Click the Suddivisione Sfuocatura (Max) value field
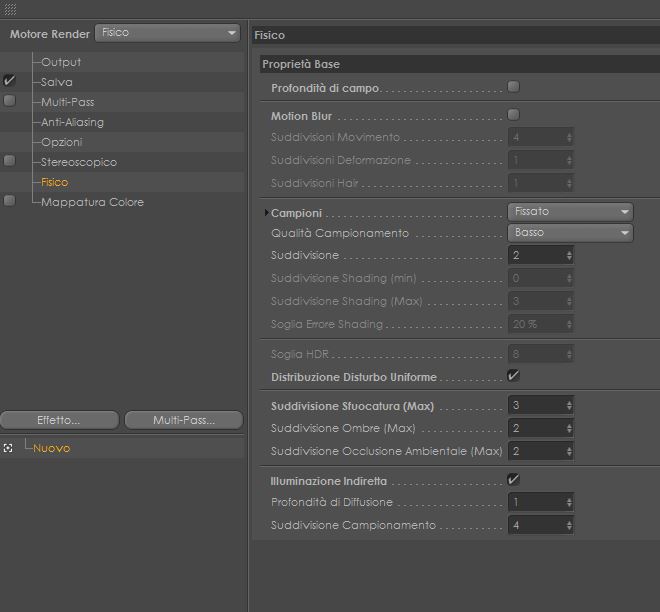660x612 pixels. [x=536, y=406]
